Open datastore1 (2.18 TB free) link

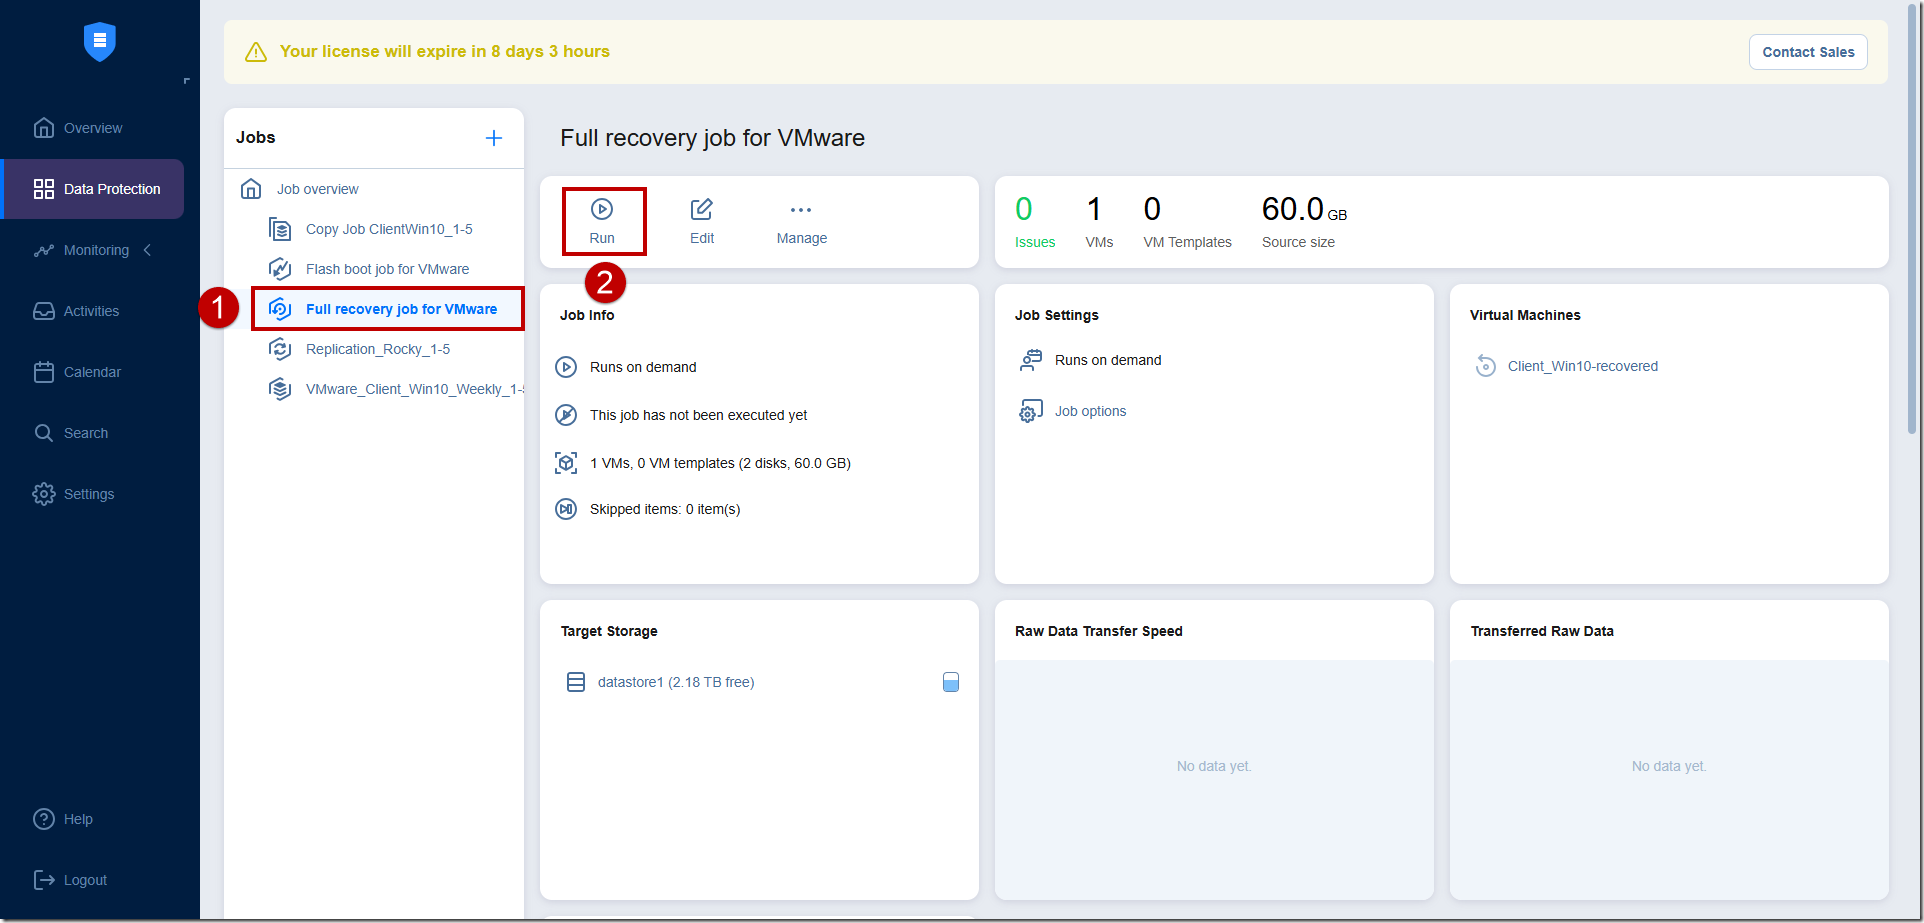pyautogui.click(x=675, y=682)
